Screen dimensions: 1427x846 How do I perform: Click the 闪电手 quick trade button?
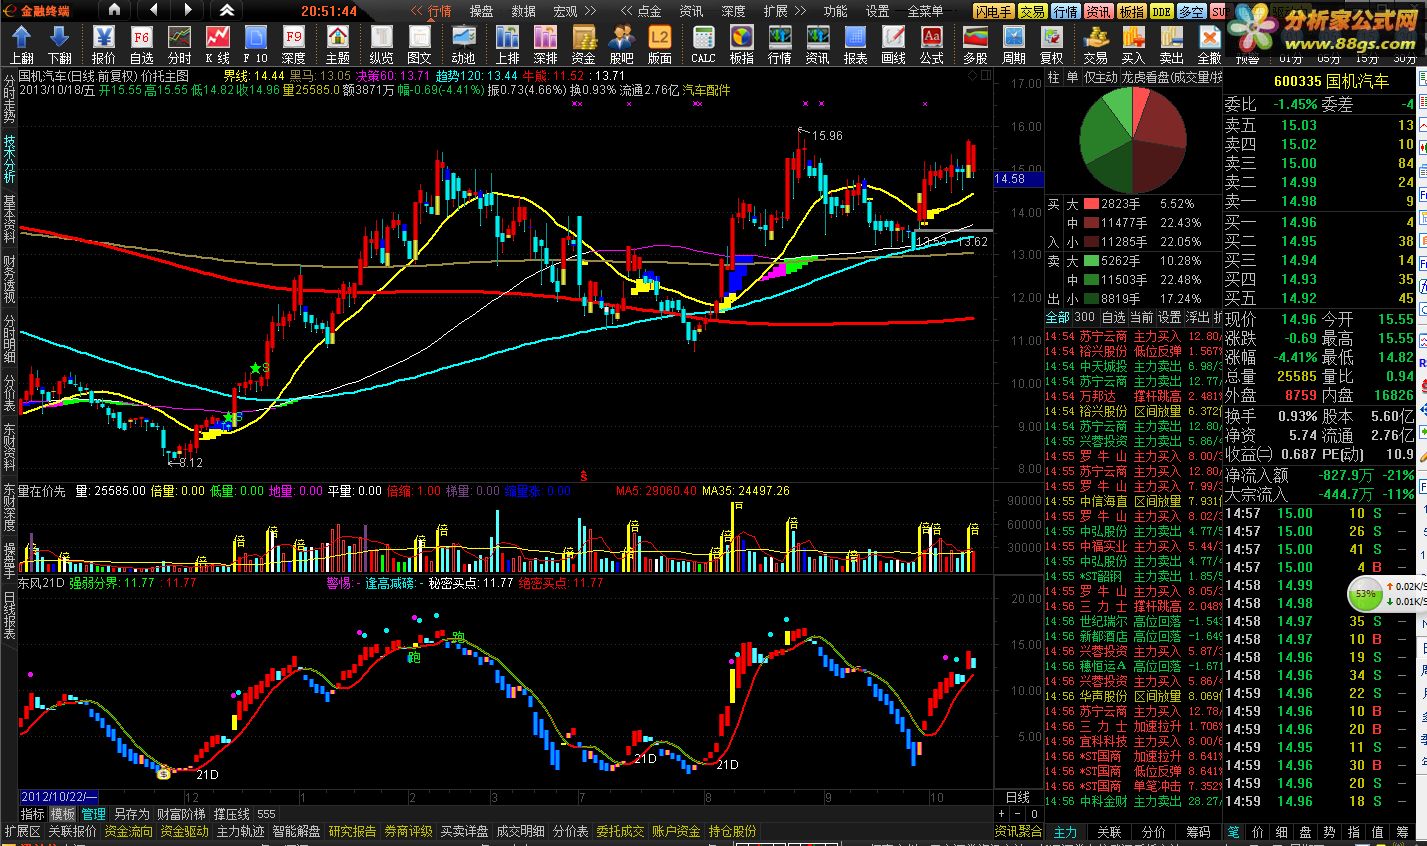tap(994, 11)
